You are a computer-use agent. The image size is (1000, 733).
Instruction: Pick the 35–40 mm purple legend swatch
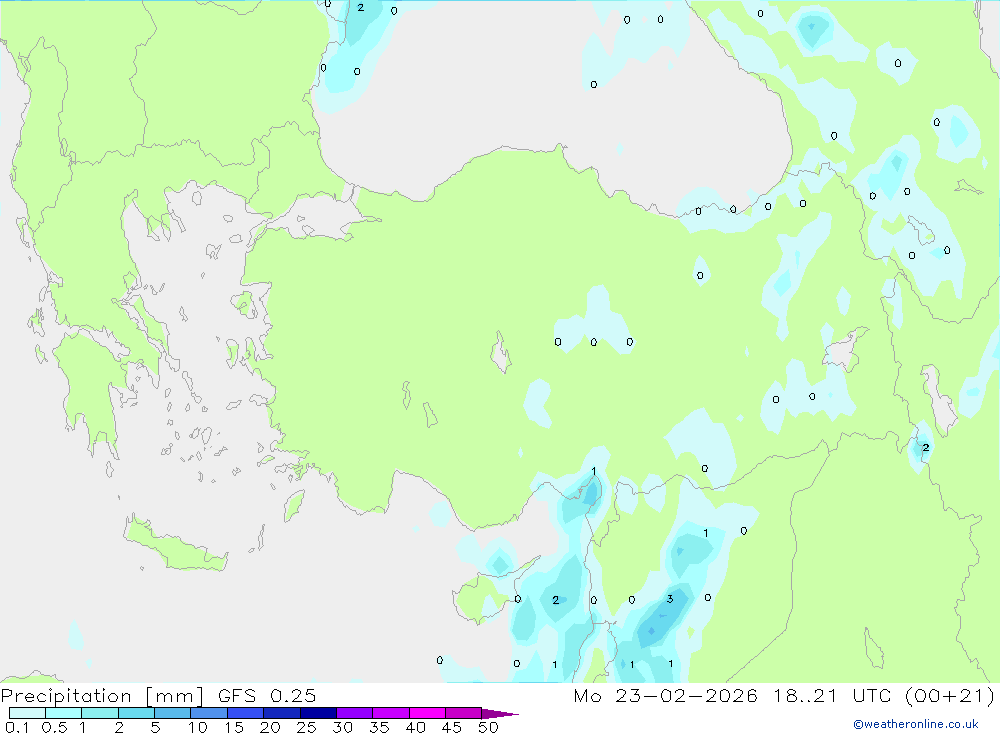390,713
